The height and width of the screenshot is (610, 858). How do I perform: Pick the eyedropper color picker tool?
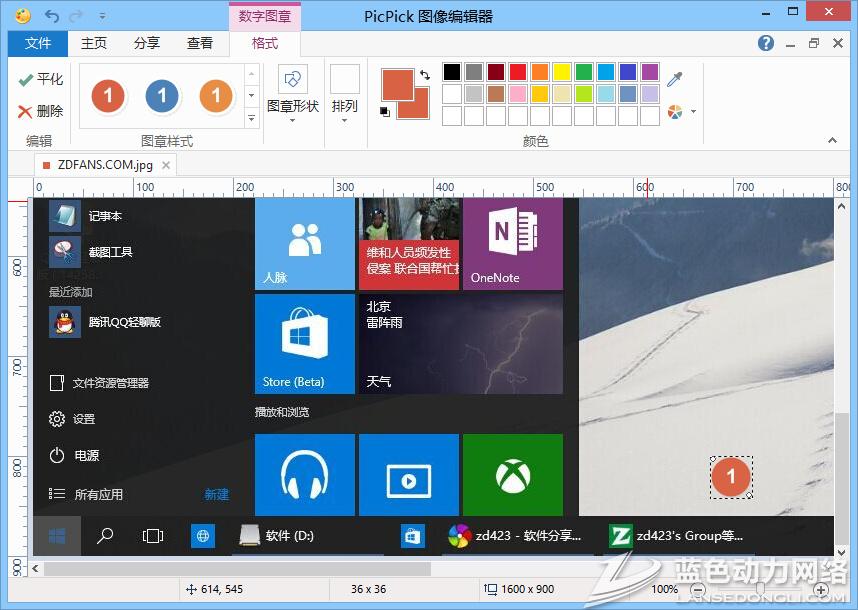tap(676, 80)
